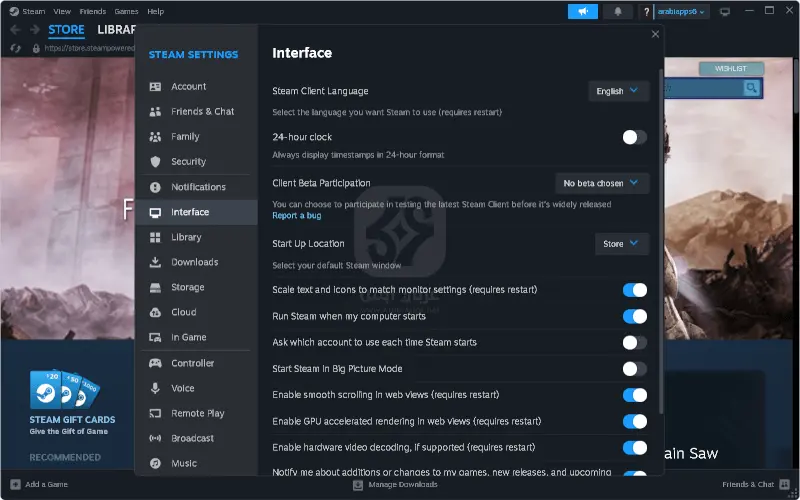Change Start Up Location dropdown
Screen dimensions: 800x500
[x=621, y=244]
